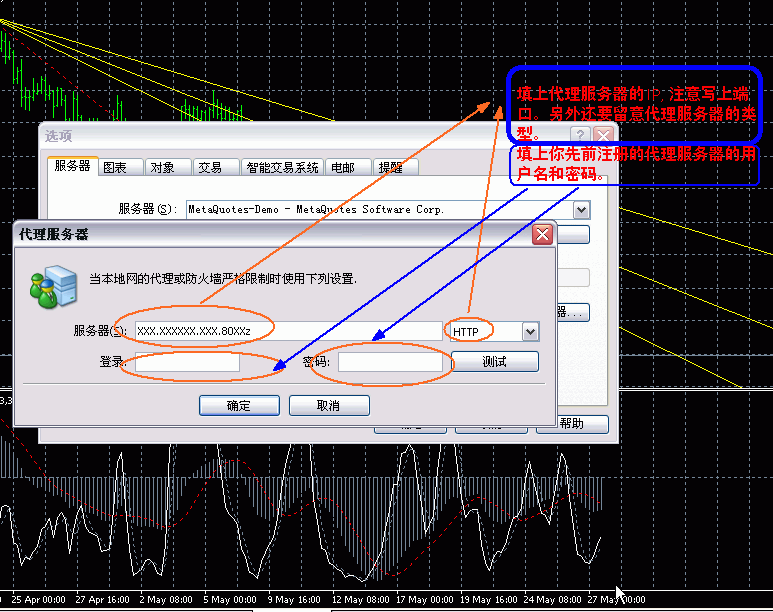The image size is (773, 612).
Task: Cancel the proxy dialog with 取消
Action: [x=329, y=405]
